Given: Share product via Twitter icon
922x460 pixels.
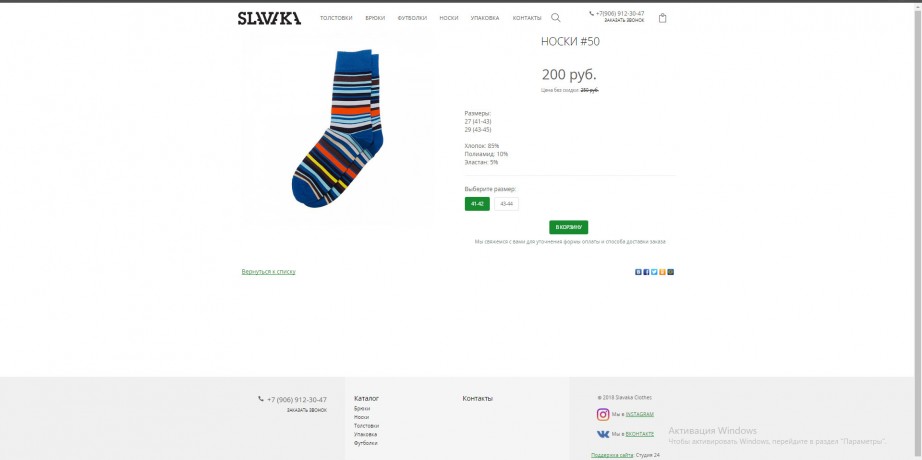Looking at the screenshot, I should tap(654, 272).
